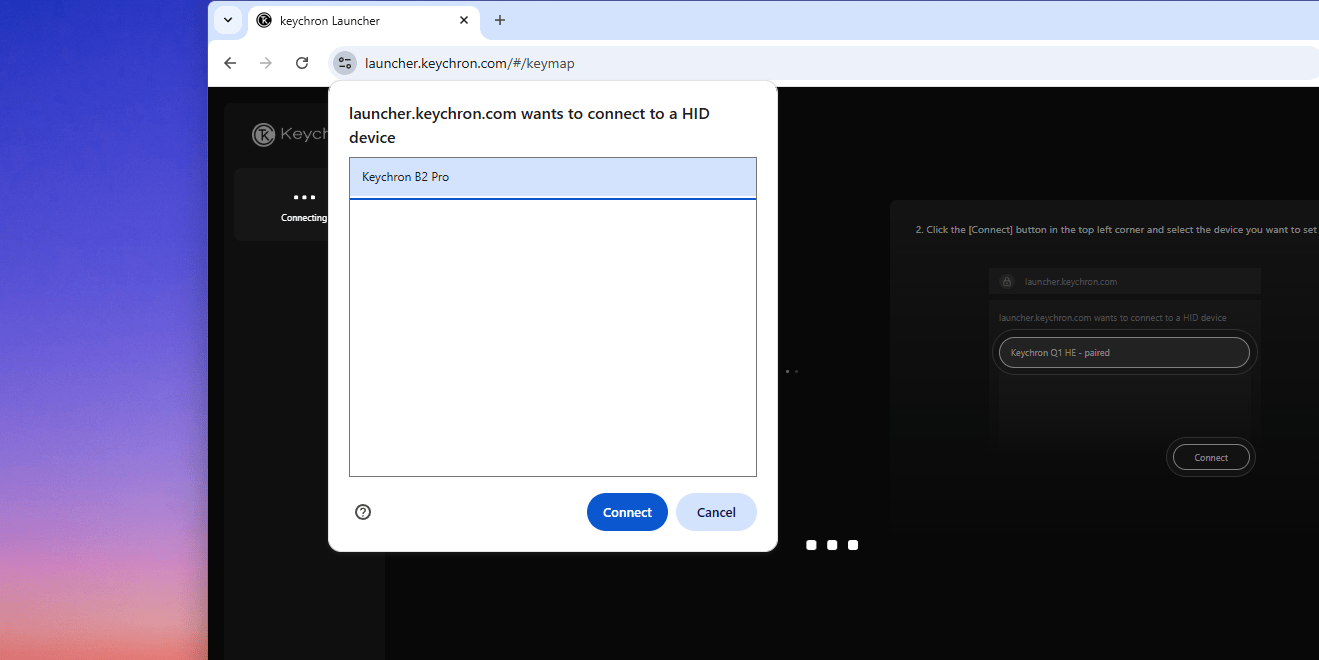Cancel the HID connection dialog
The width and height of the screenshot is (1319, 660).
[716, 512]
